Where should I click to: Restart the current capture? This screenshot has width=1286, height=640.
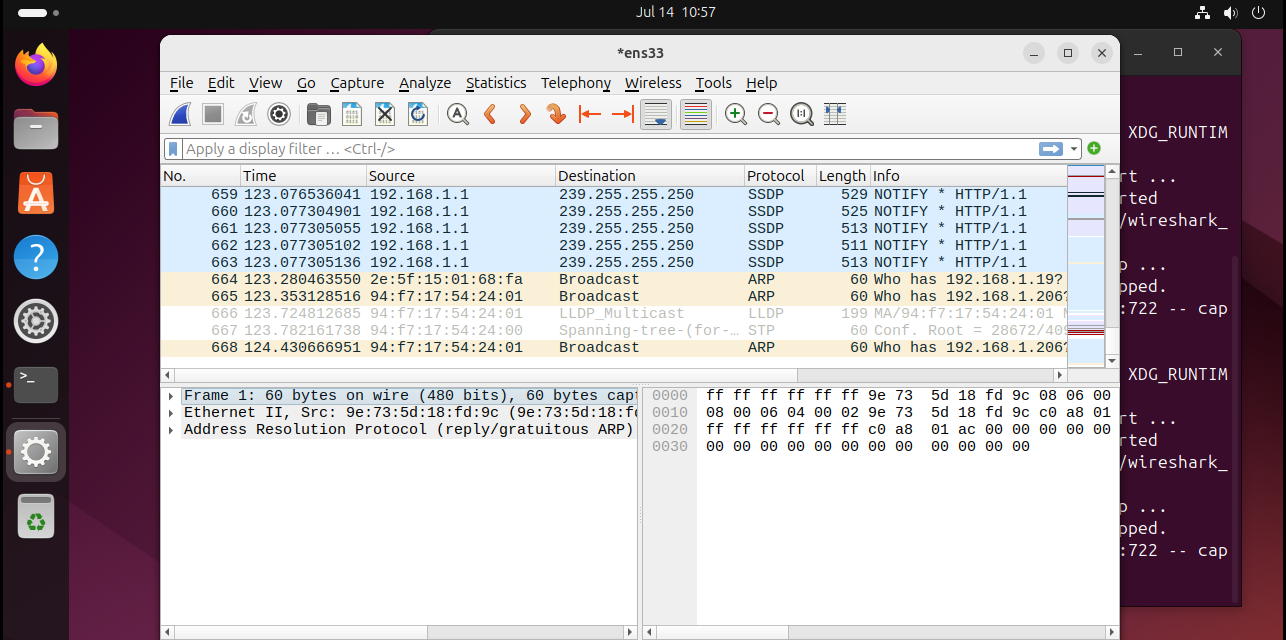click(x=246, y=114)
